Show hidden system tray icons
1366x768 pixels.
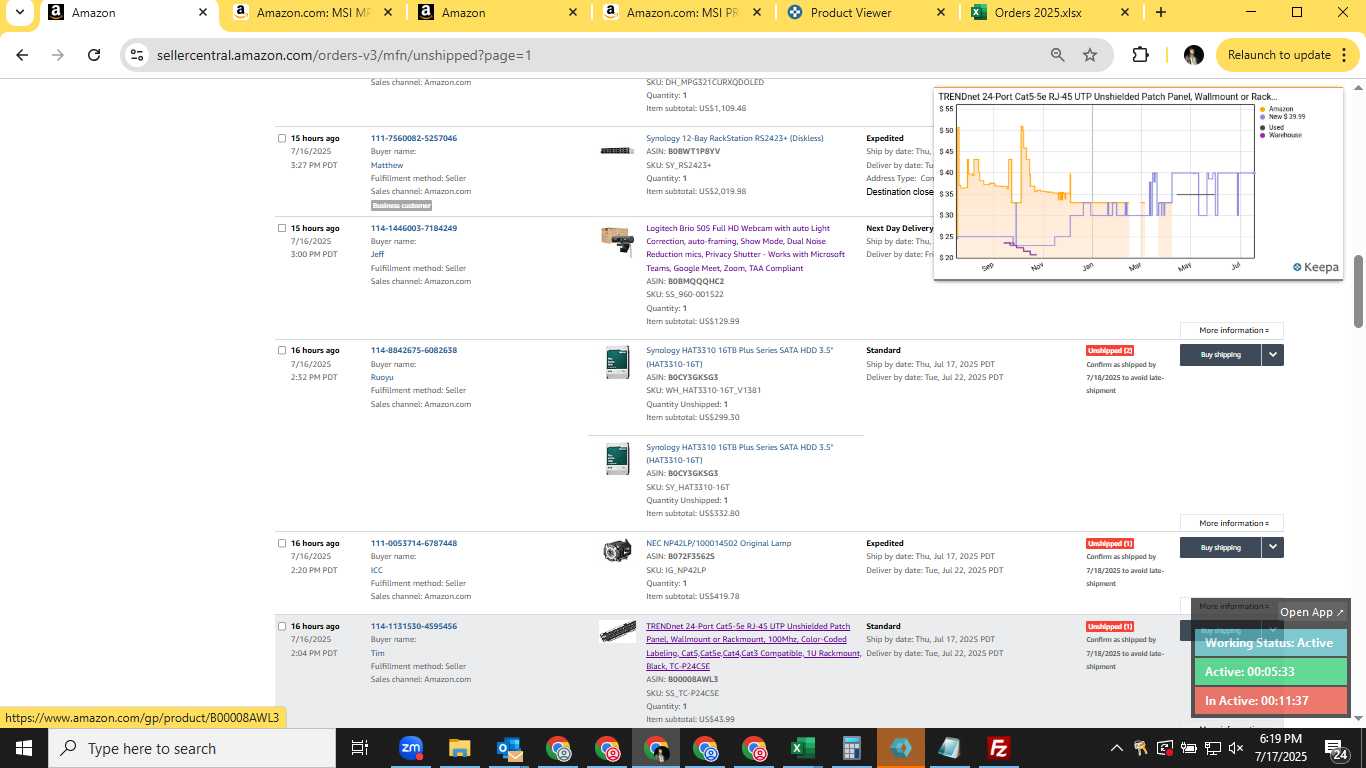(1116, 748)
